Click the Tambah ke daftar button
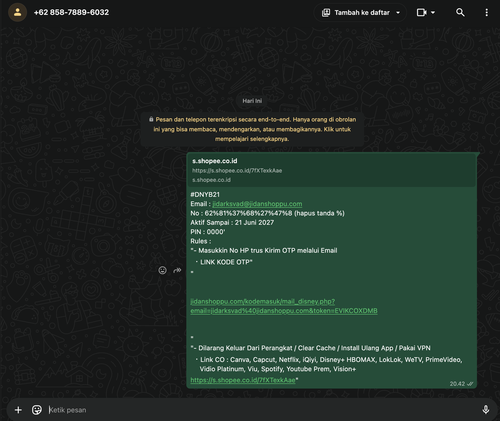Viewport: 500px width, 421px height. [x=360, y=13]
